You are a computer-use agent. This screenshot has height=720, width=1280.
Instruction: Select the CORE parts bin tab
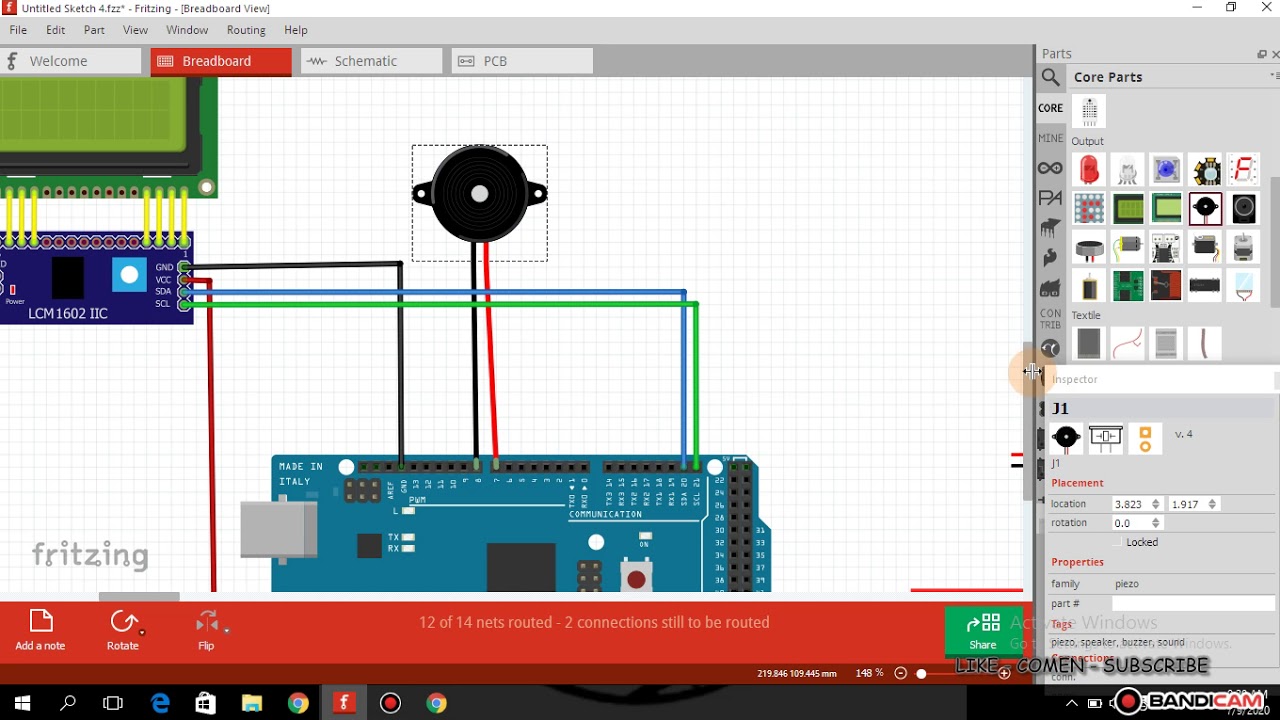[x=1050, y=108]
